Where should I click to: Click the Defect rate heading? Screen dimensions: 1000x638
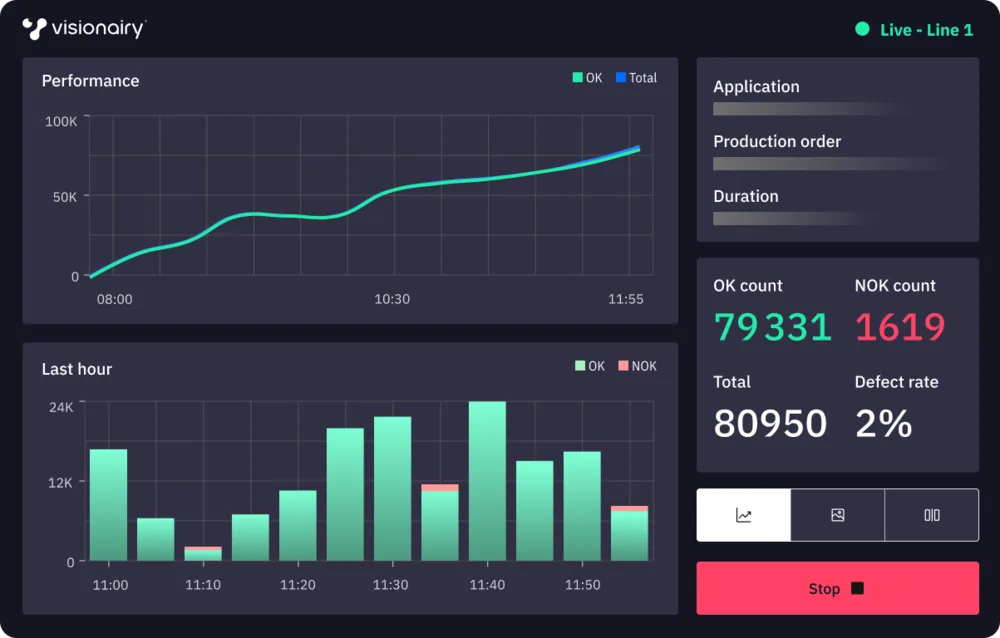897,382
